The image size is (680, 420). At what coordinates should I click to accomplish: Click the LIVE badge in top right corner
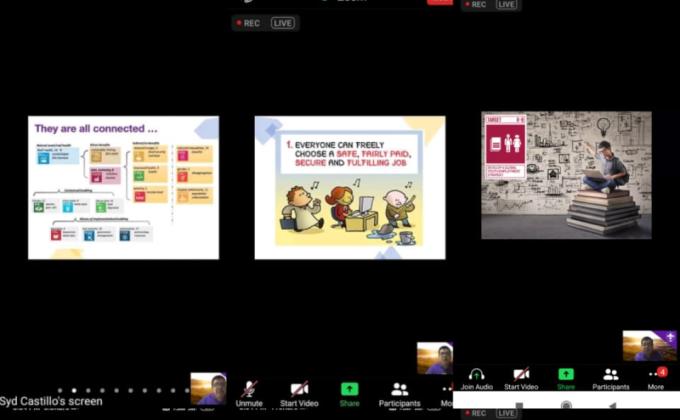pyautogui.click(x=507, y=5)
